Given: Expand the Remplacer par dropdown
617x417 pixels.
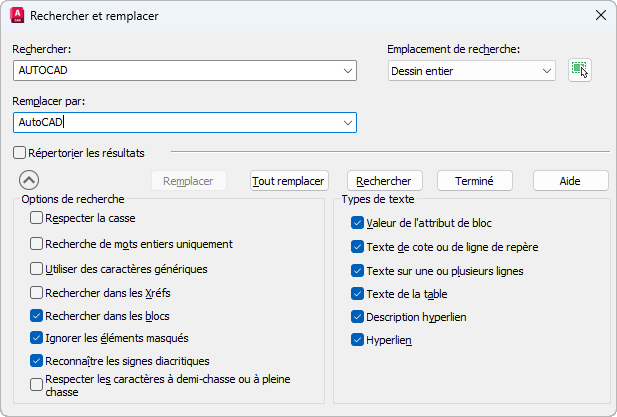Looking at the screenshot, I should [x=347, y=122].
